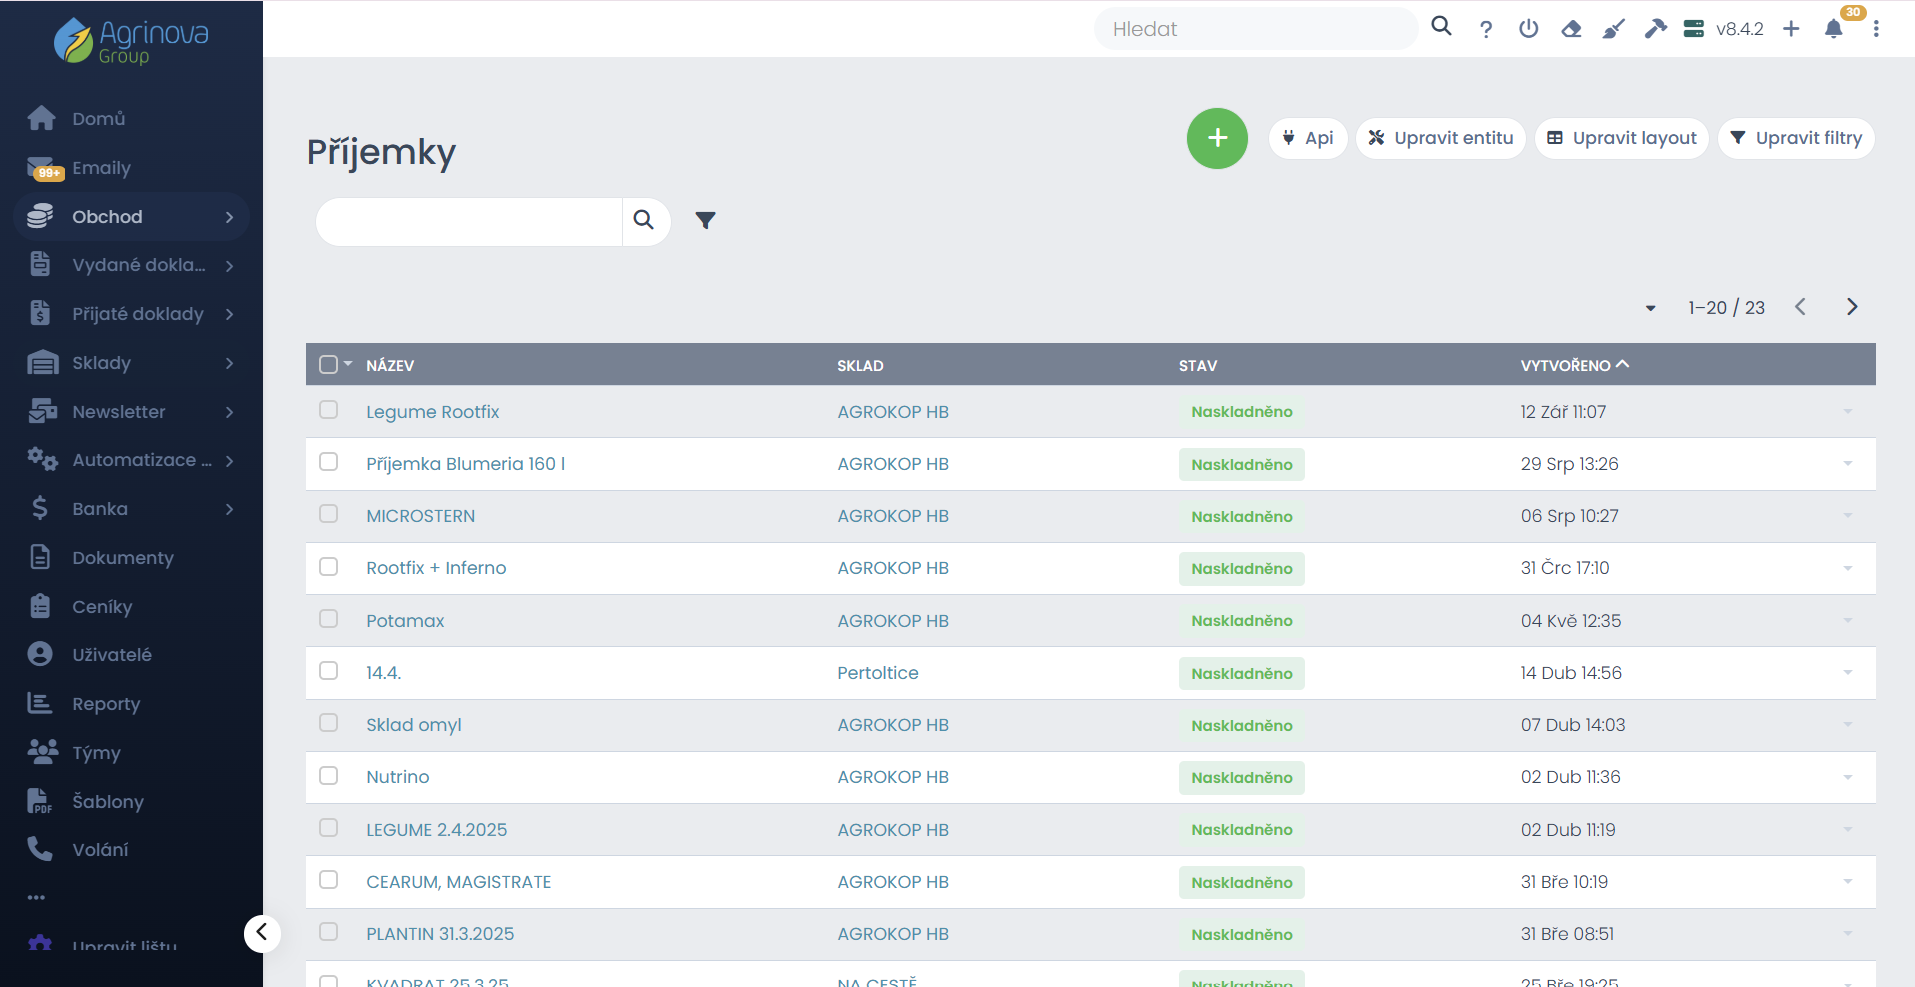The image size is (1915, 987).
Task: Click the hammer icon in top toolbar
Action: pos(1655,29)
